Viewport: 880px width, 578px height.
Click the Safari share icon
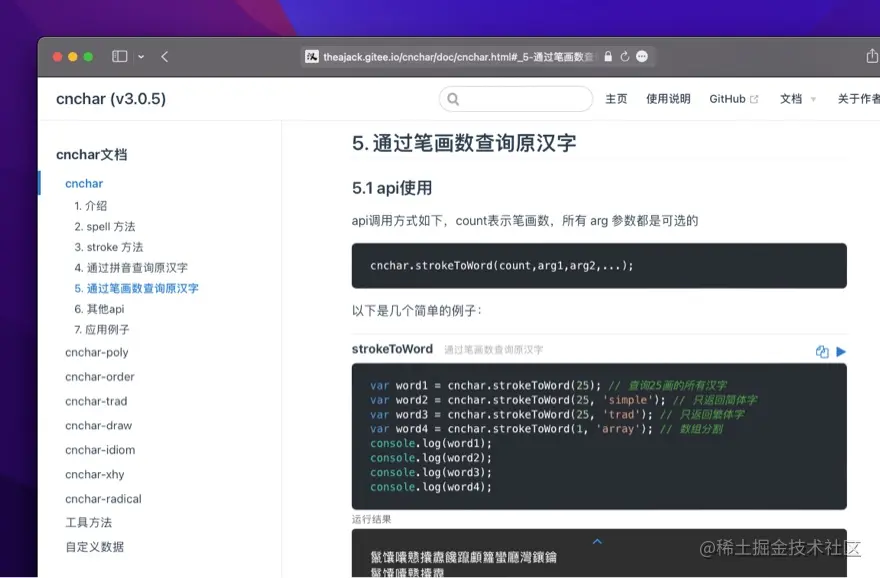872,56
